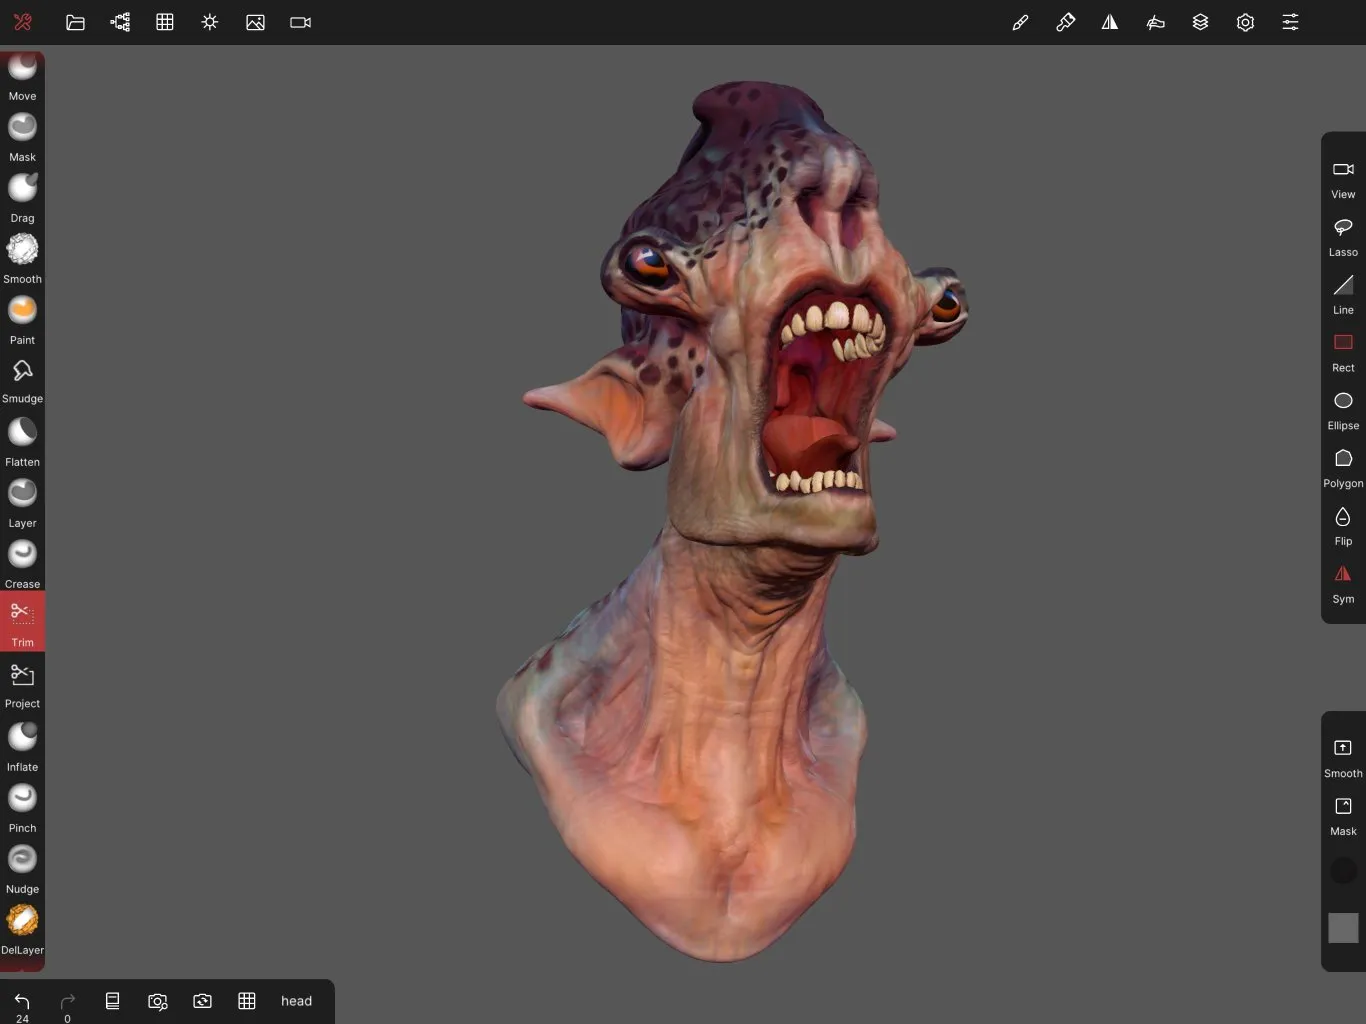This screenshot has width=1366, height=1024.
Task: Redo the last undone action
Action: click(x=67, y=1000)
